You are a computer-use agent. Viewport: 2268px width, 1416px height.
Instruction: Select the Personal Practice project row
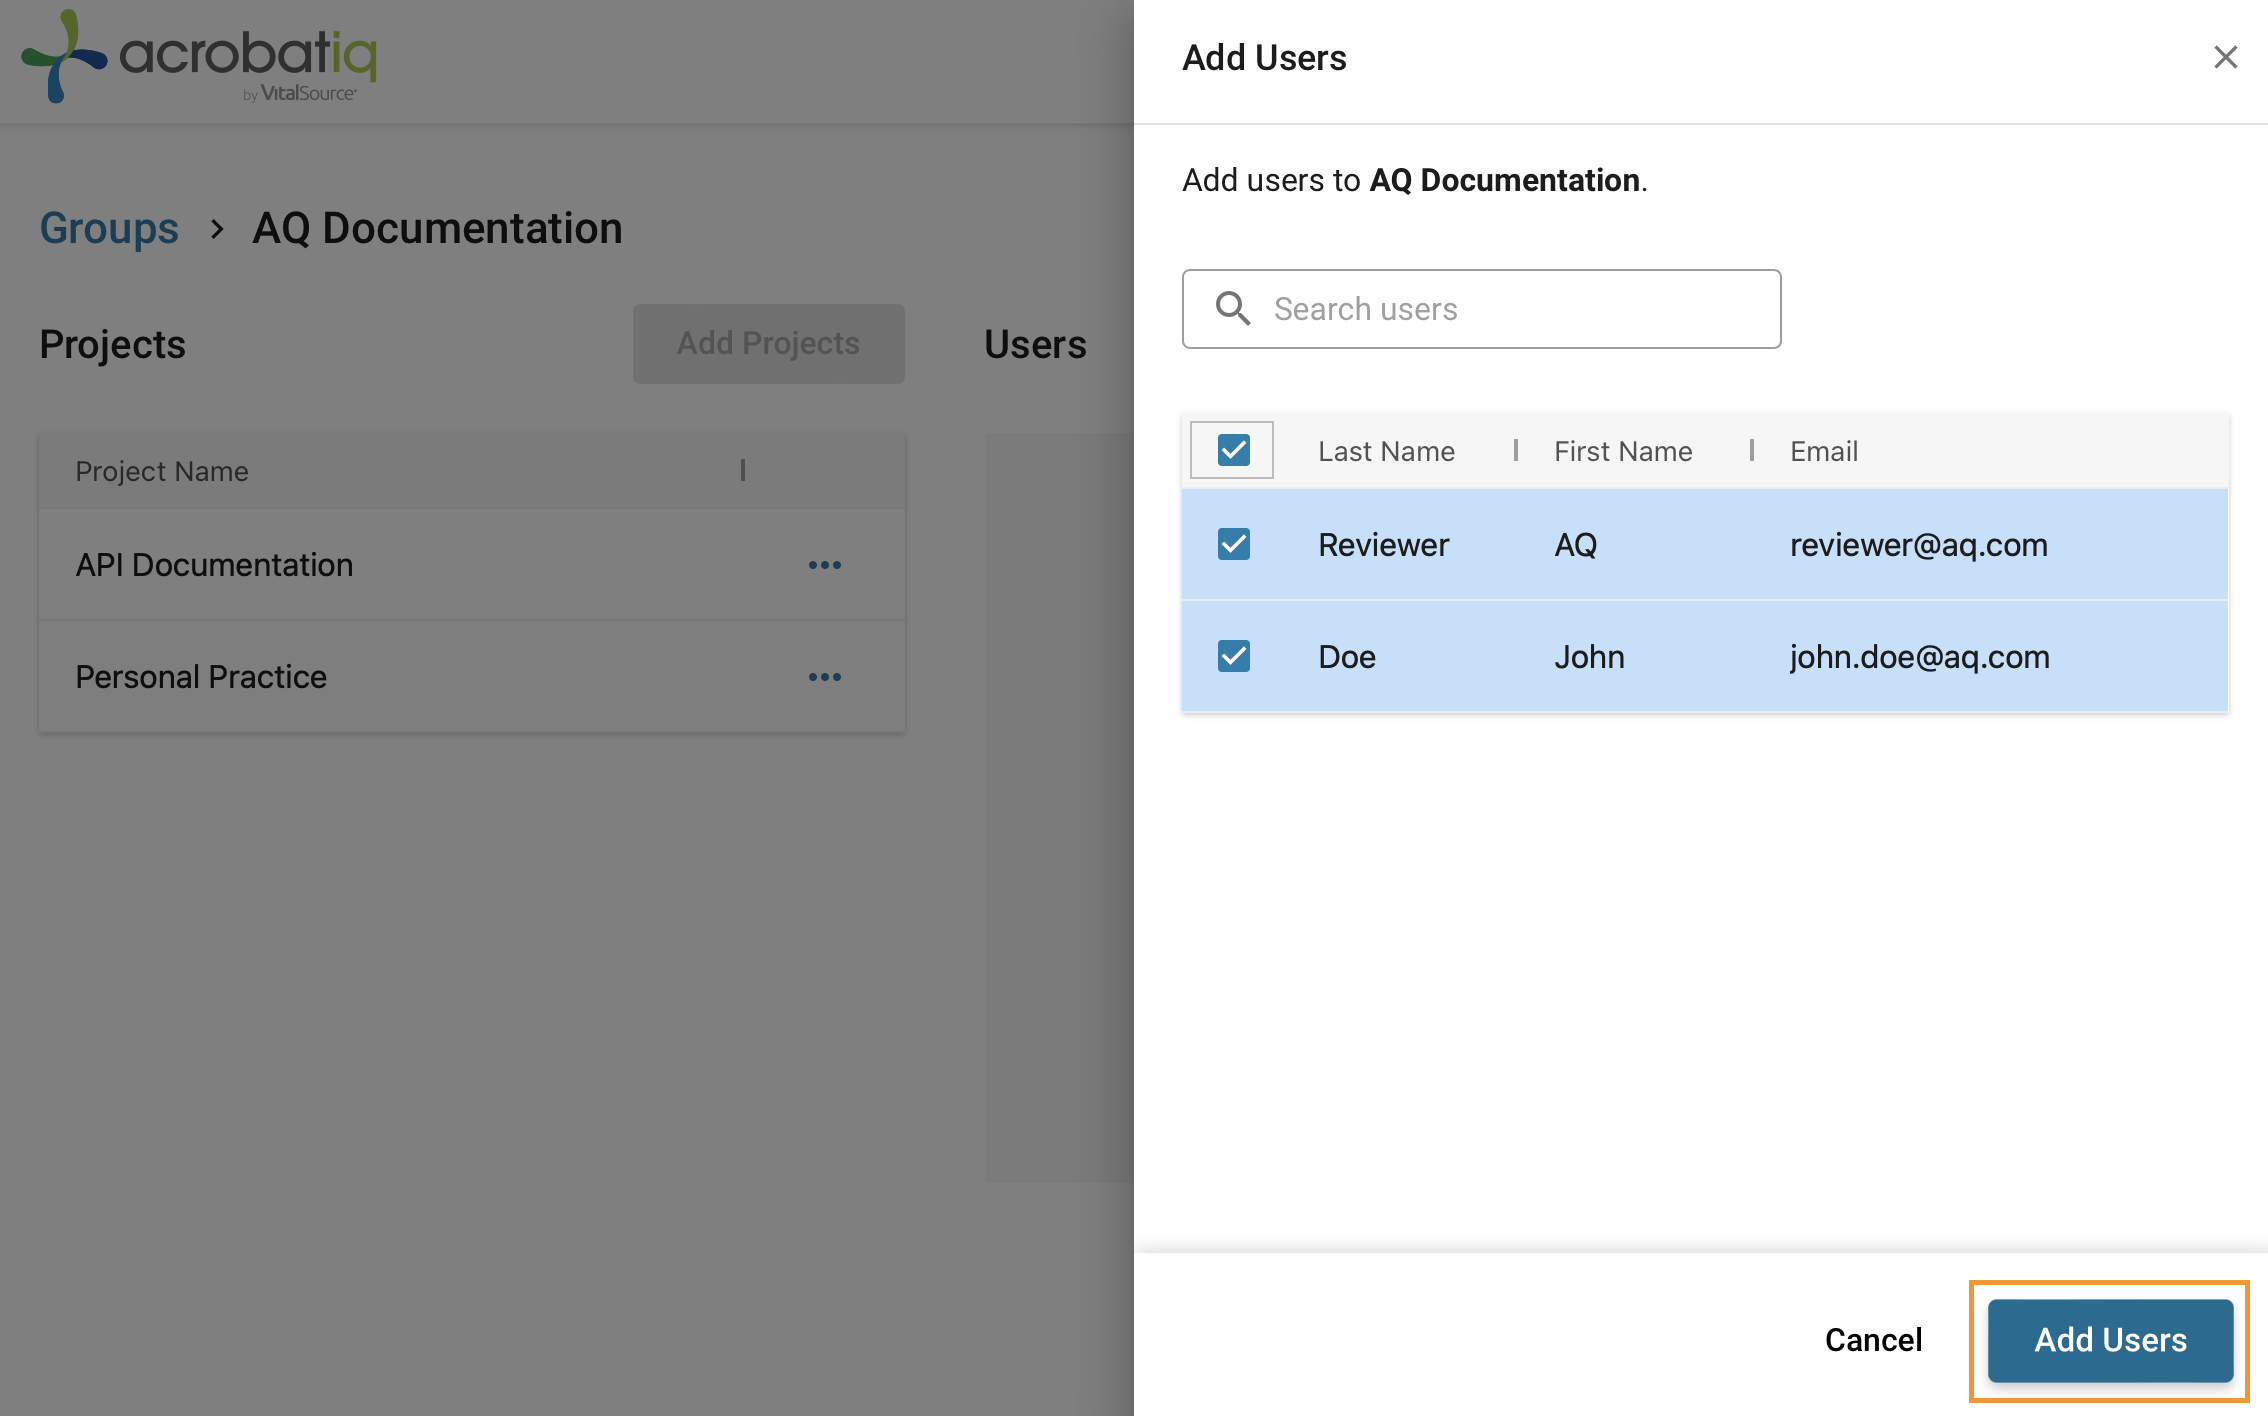tap(472, 677)
